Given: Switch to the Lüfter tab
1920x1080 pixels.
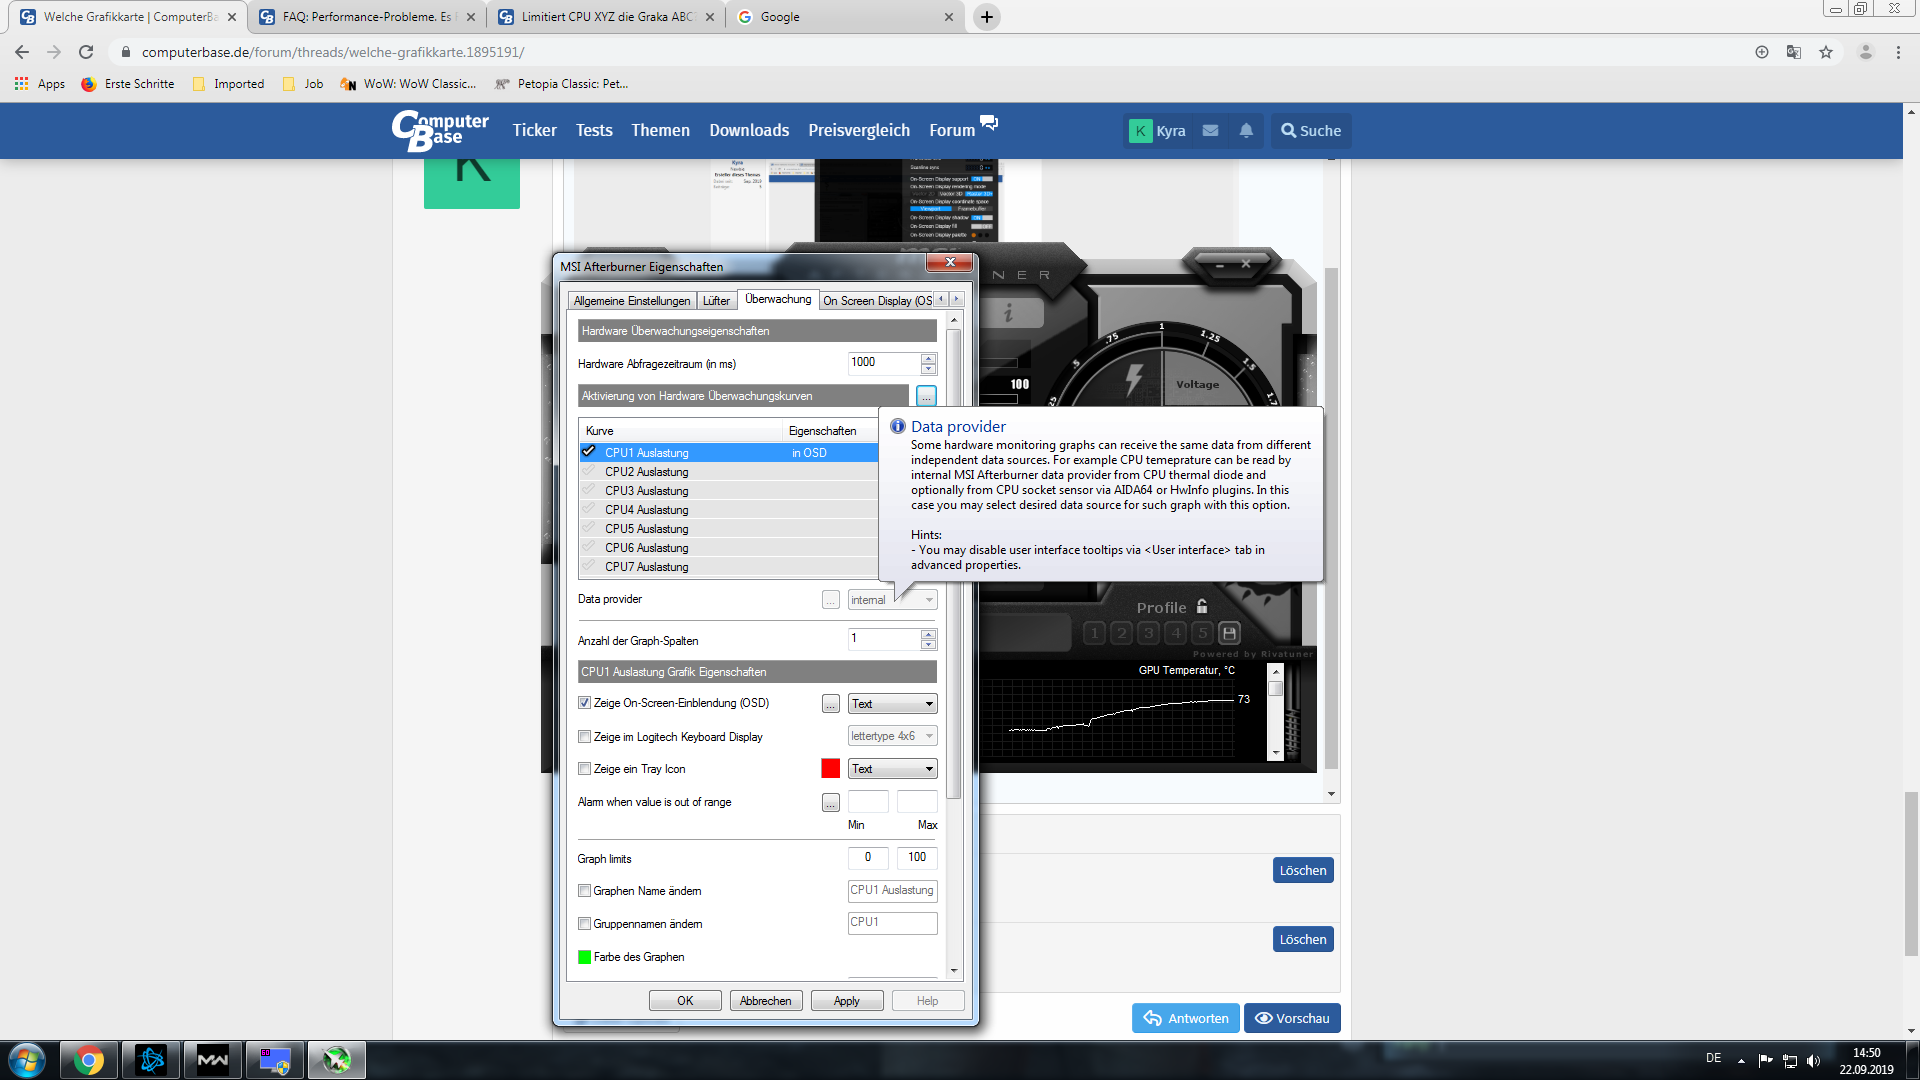Looking at the screenshot, I should click(x=716, y=301).
